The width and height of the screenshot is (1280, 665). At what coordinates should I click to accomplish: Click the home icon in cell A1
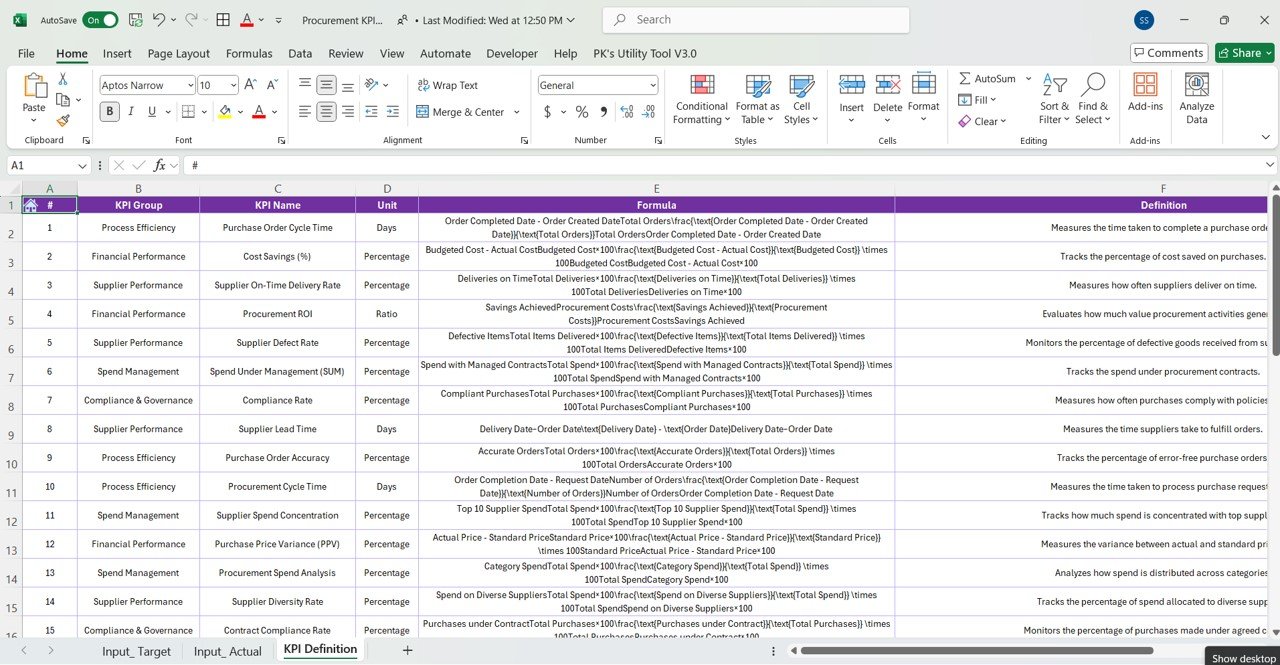[x=31, y=205]
